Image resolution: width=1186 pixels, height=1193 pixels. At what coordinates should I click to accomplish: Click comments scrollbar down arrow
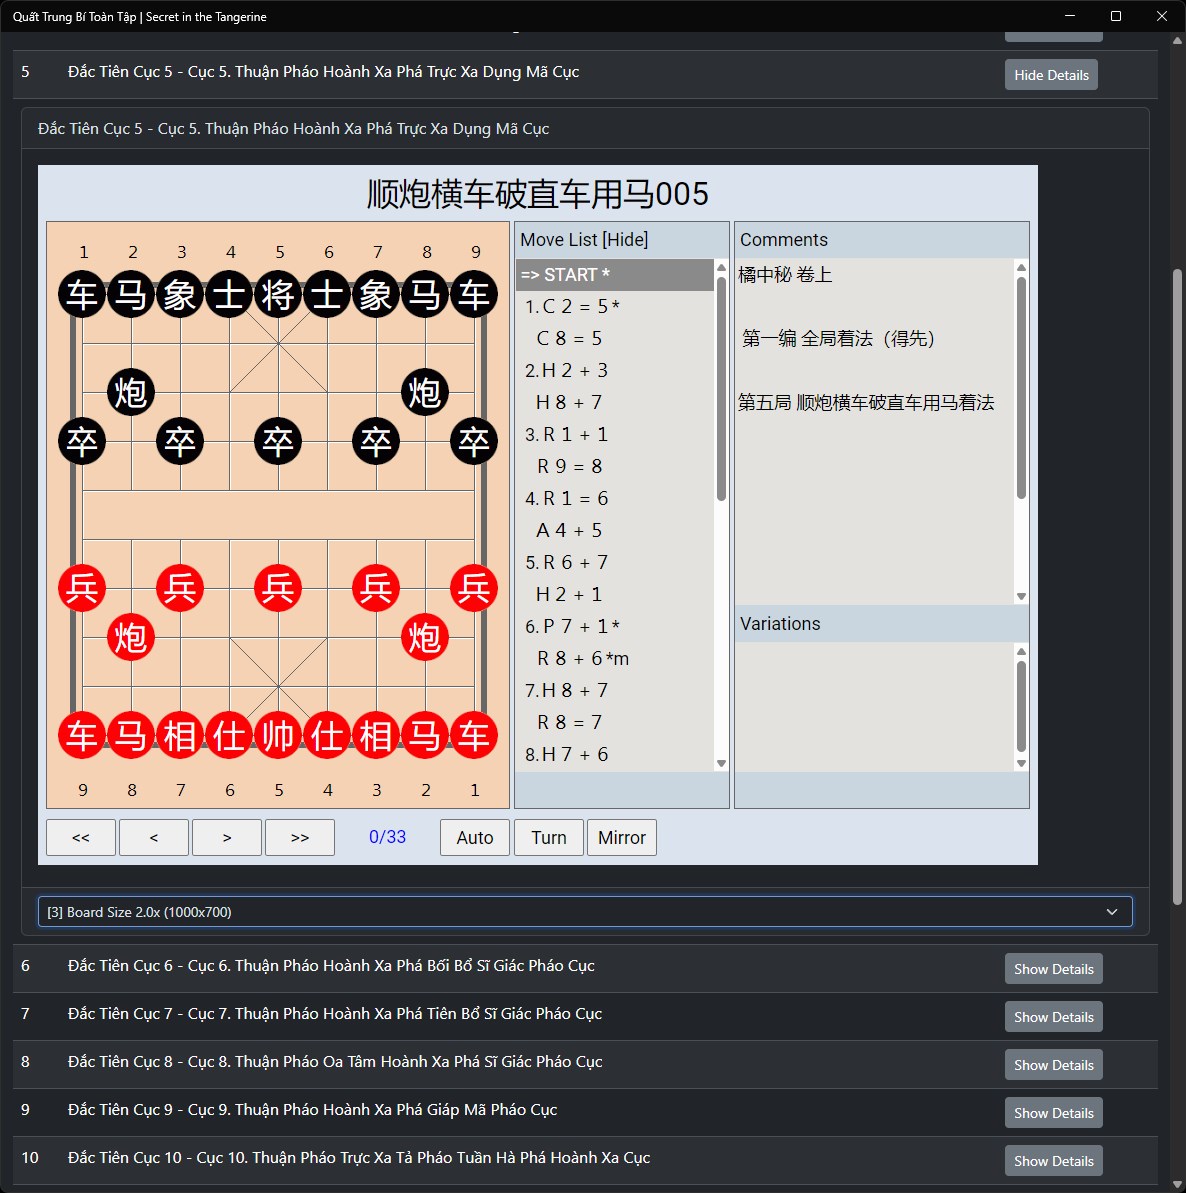(x=1022, y=596)
